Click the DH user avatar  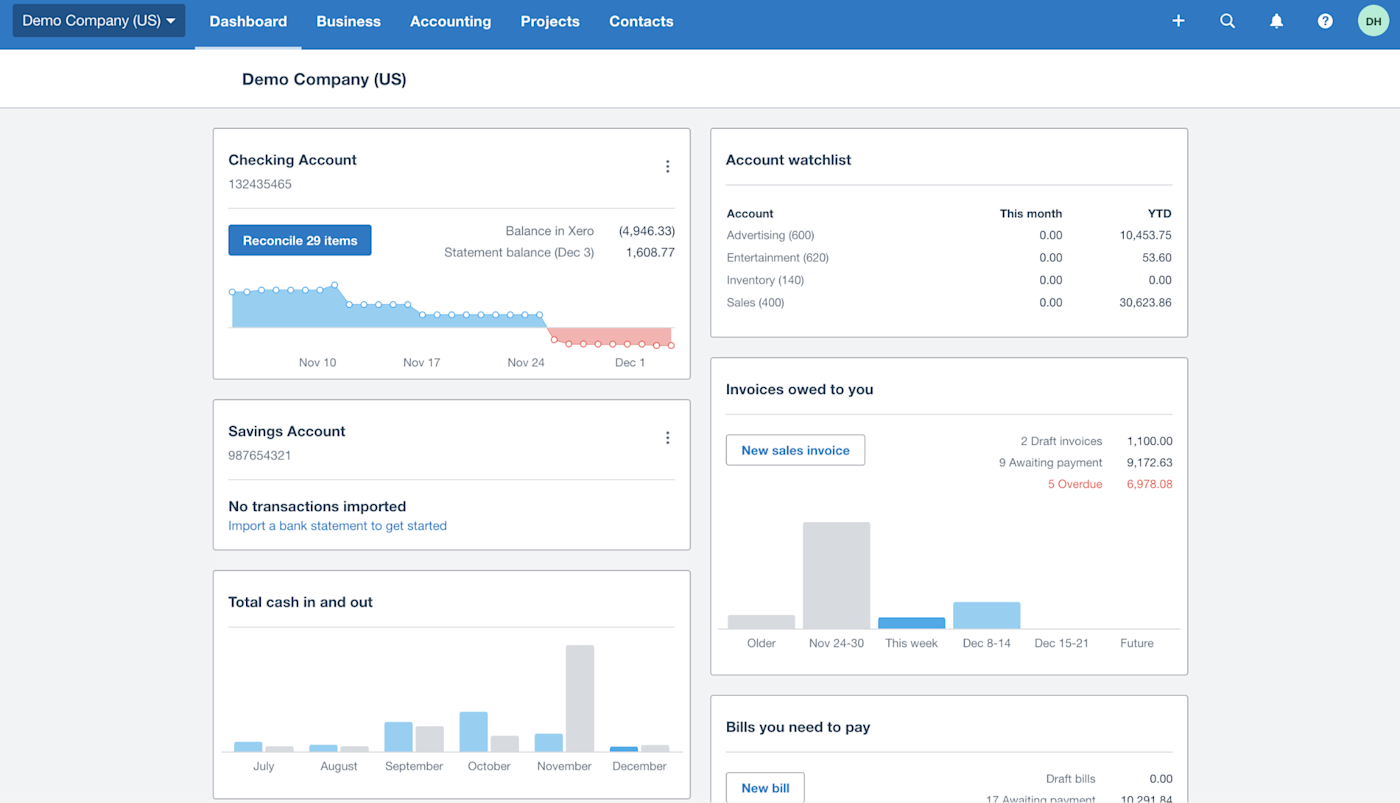pos(1372,20)
